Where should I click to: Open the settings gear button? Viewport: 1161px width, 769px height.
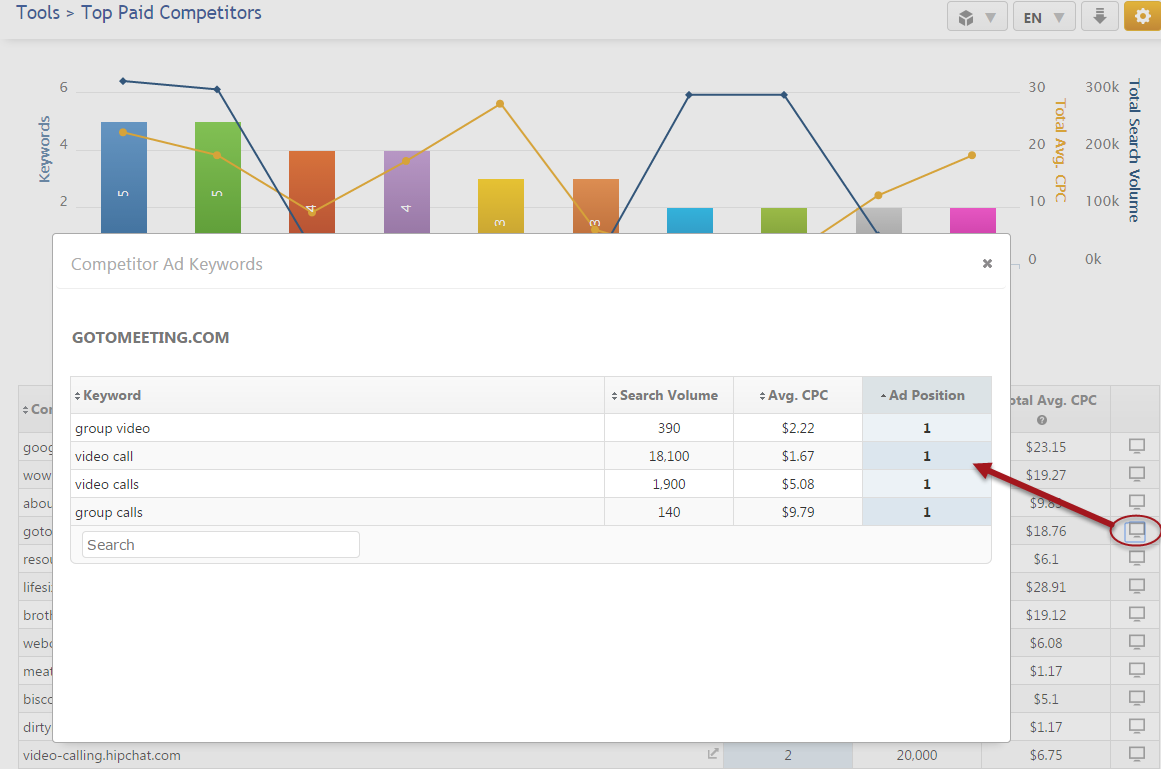pos(1142,17)
